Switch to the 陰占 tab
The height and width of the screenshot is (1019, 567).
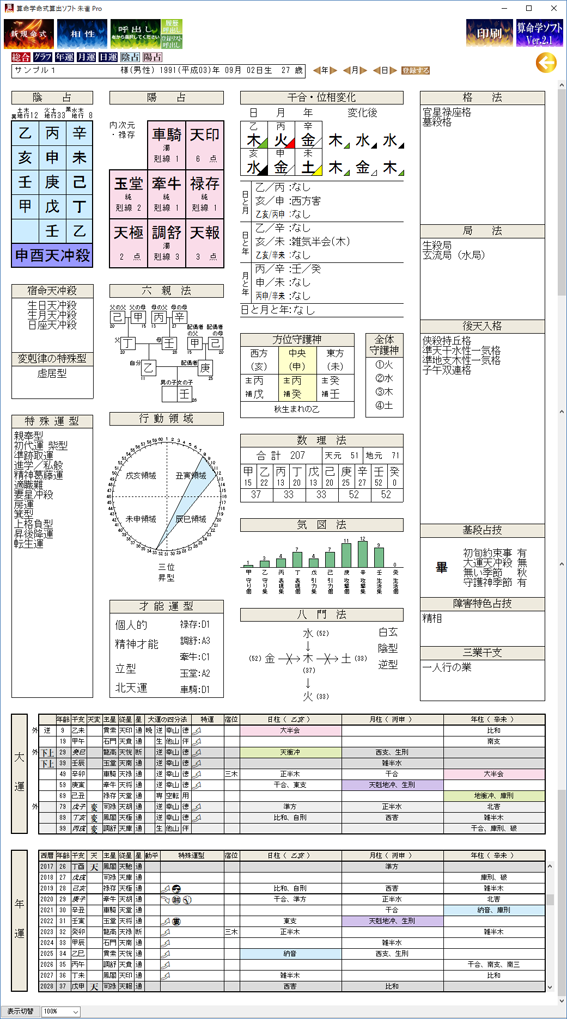coord(129,57)
